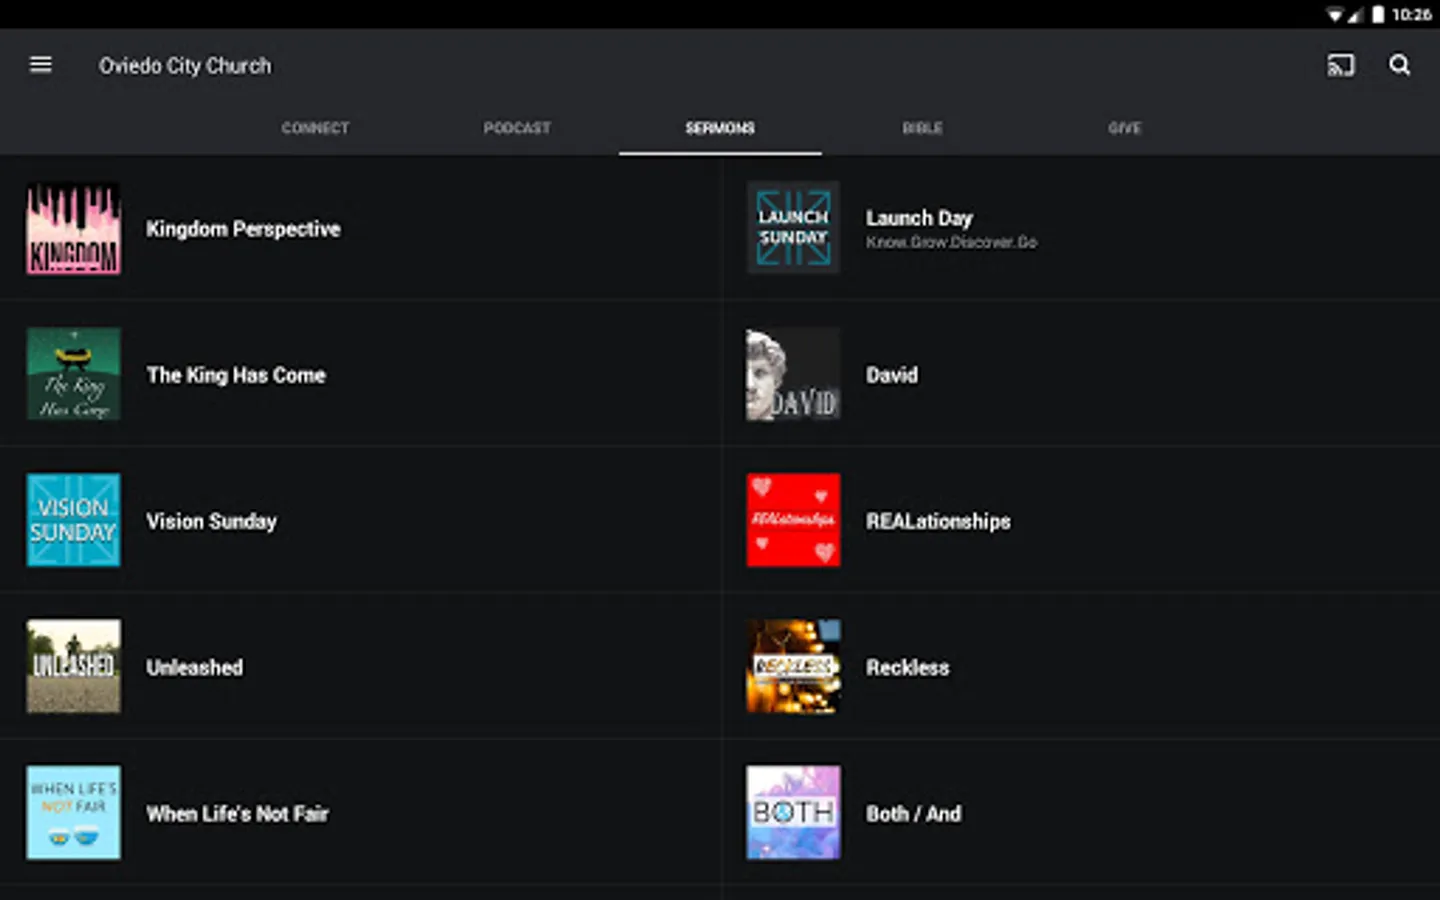Tap the Both / And artwork
The height and width of the screenshot is (900, 1440).
tap(793, 812)
